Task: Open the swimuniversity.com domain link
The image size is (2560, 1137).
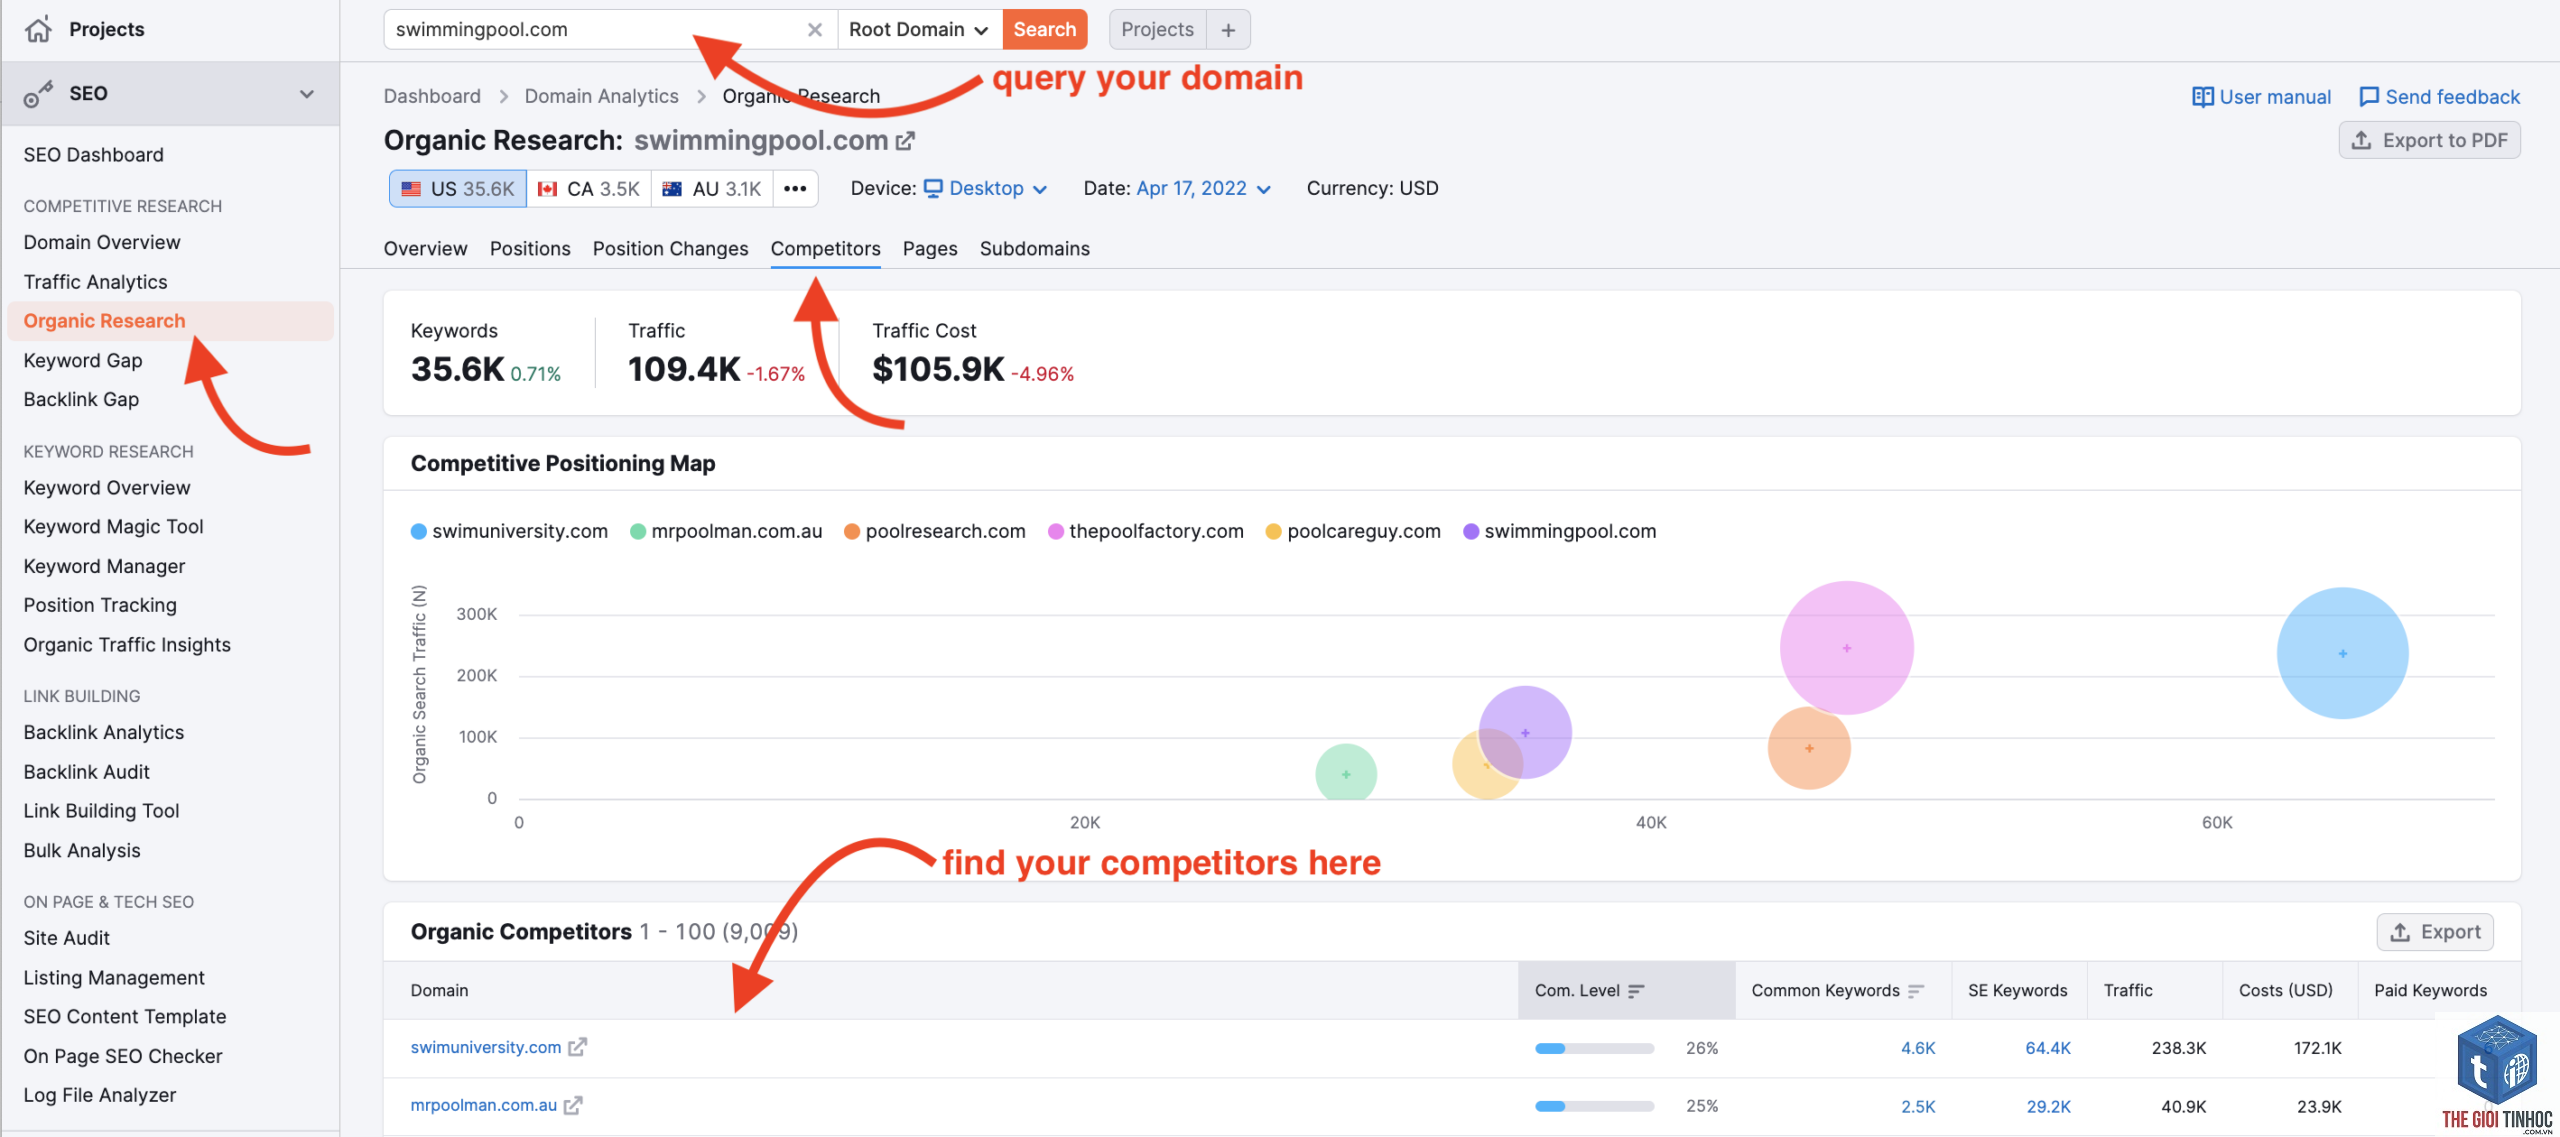Action: (486, 1047)
